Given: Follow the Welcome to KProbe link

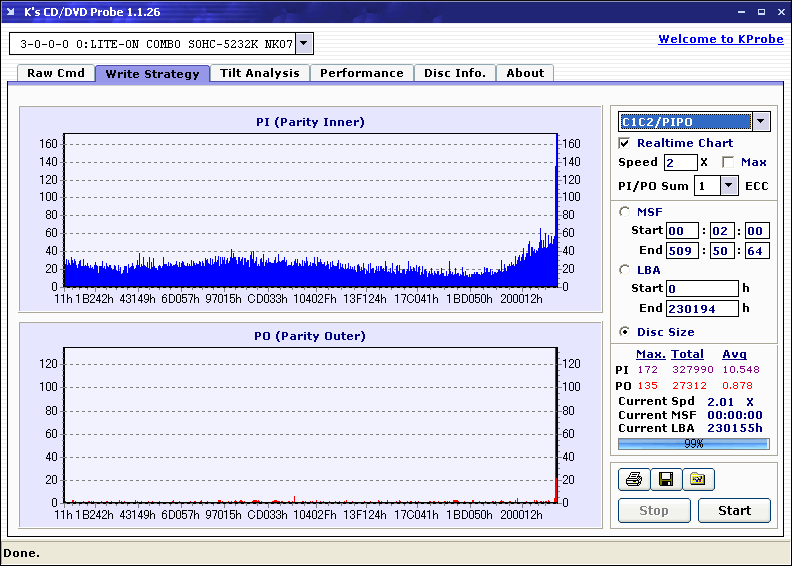Looking at the screenshot, I should (715, 39).
